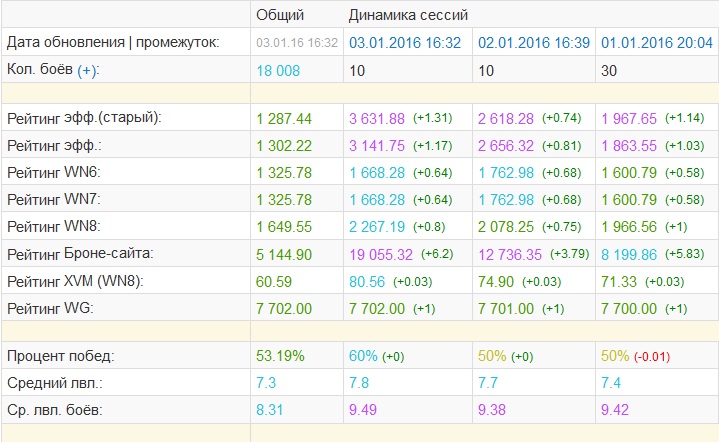Select overall efficiency value 1 302.22
The height and width of the screenshot is (442, 719).
(x=284, y=146)
